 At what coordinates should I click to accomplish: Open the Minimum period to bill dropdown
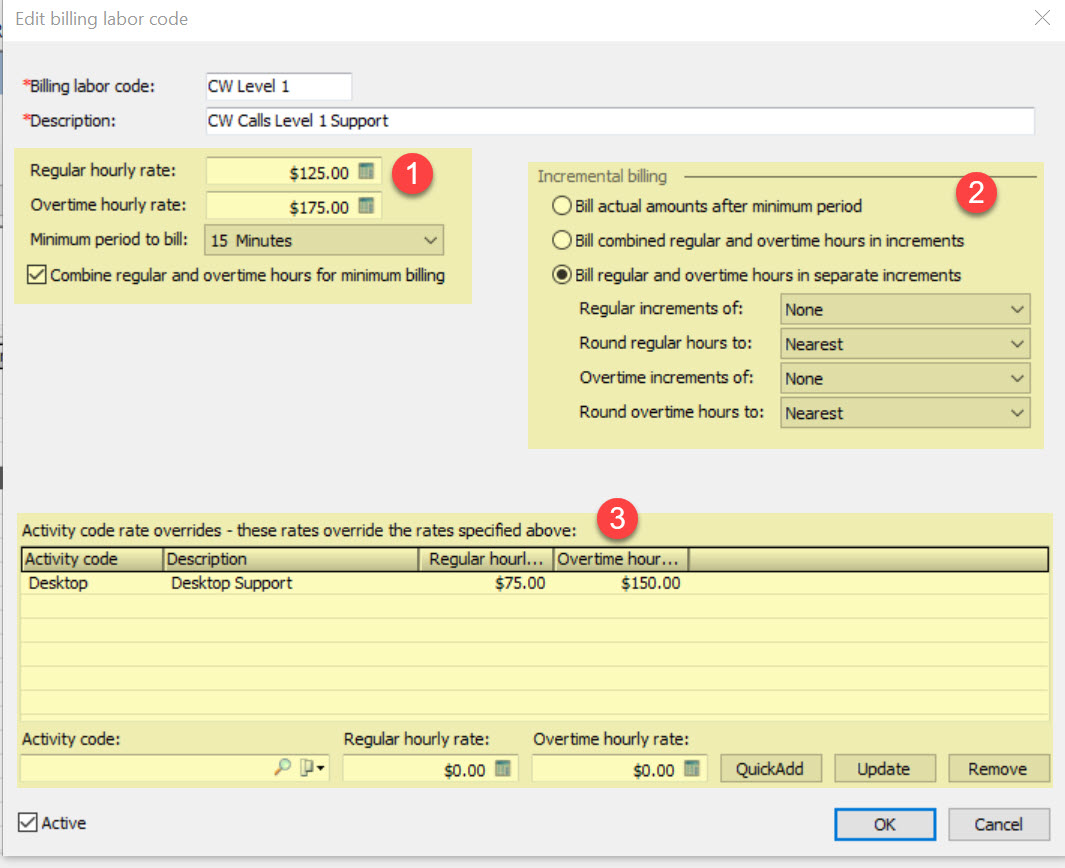[324, 240]
